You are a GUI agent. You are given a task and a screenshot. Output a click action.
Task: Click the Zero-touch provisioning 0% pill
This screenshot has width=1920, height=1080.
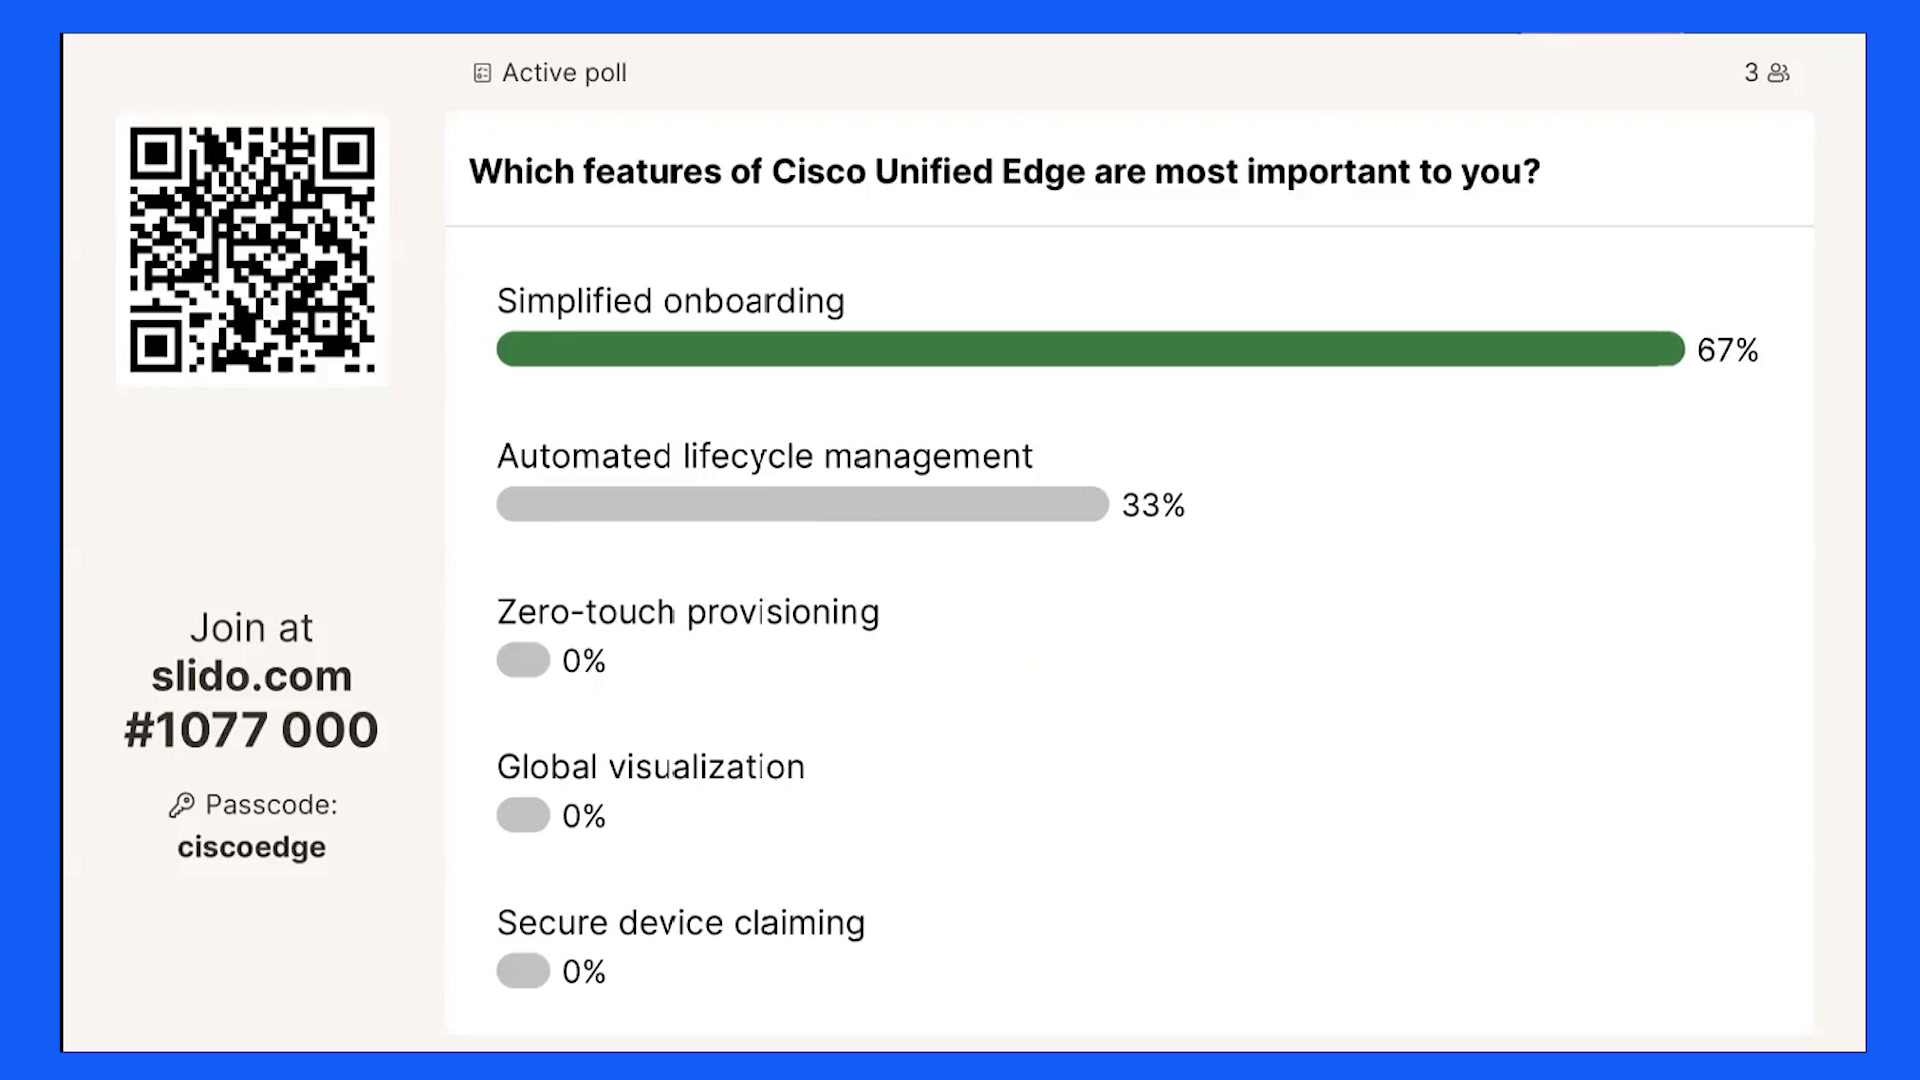[523, 660]
